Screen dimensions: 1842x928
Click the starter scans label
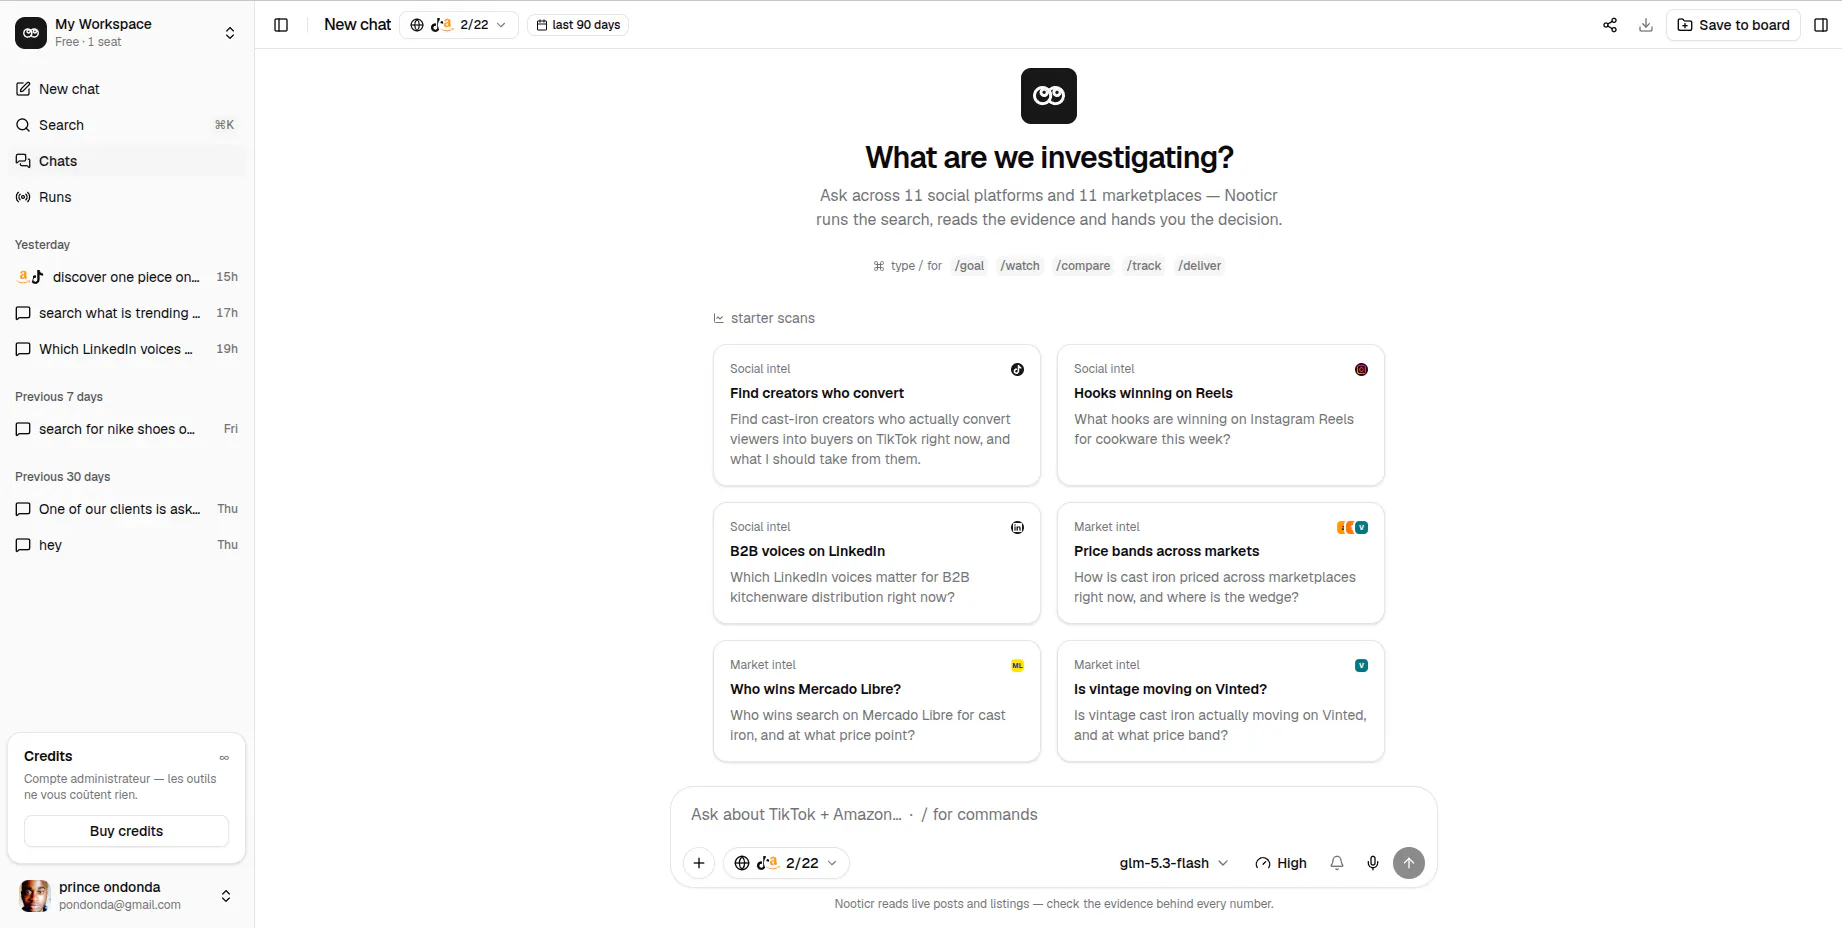pos(772,319)
